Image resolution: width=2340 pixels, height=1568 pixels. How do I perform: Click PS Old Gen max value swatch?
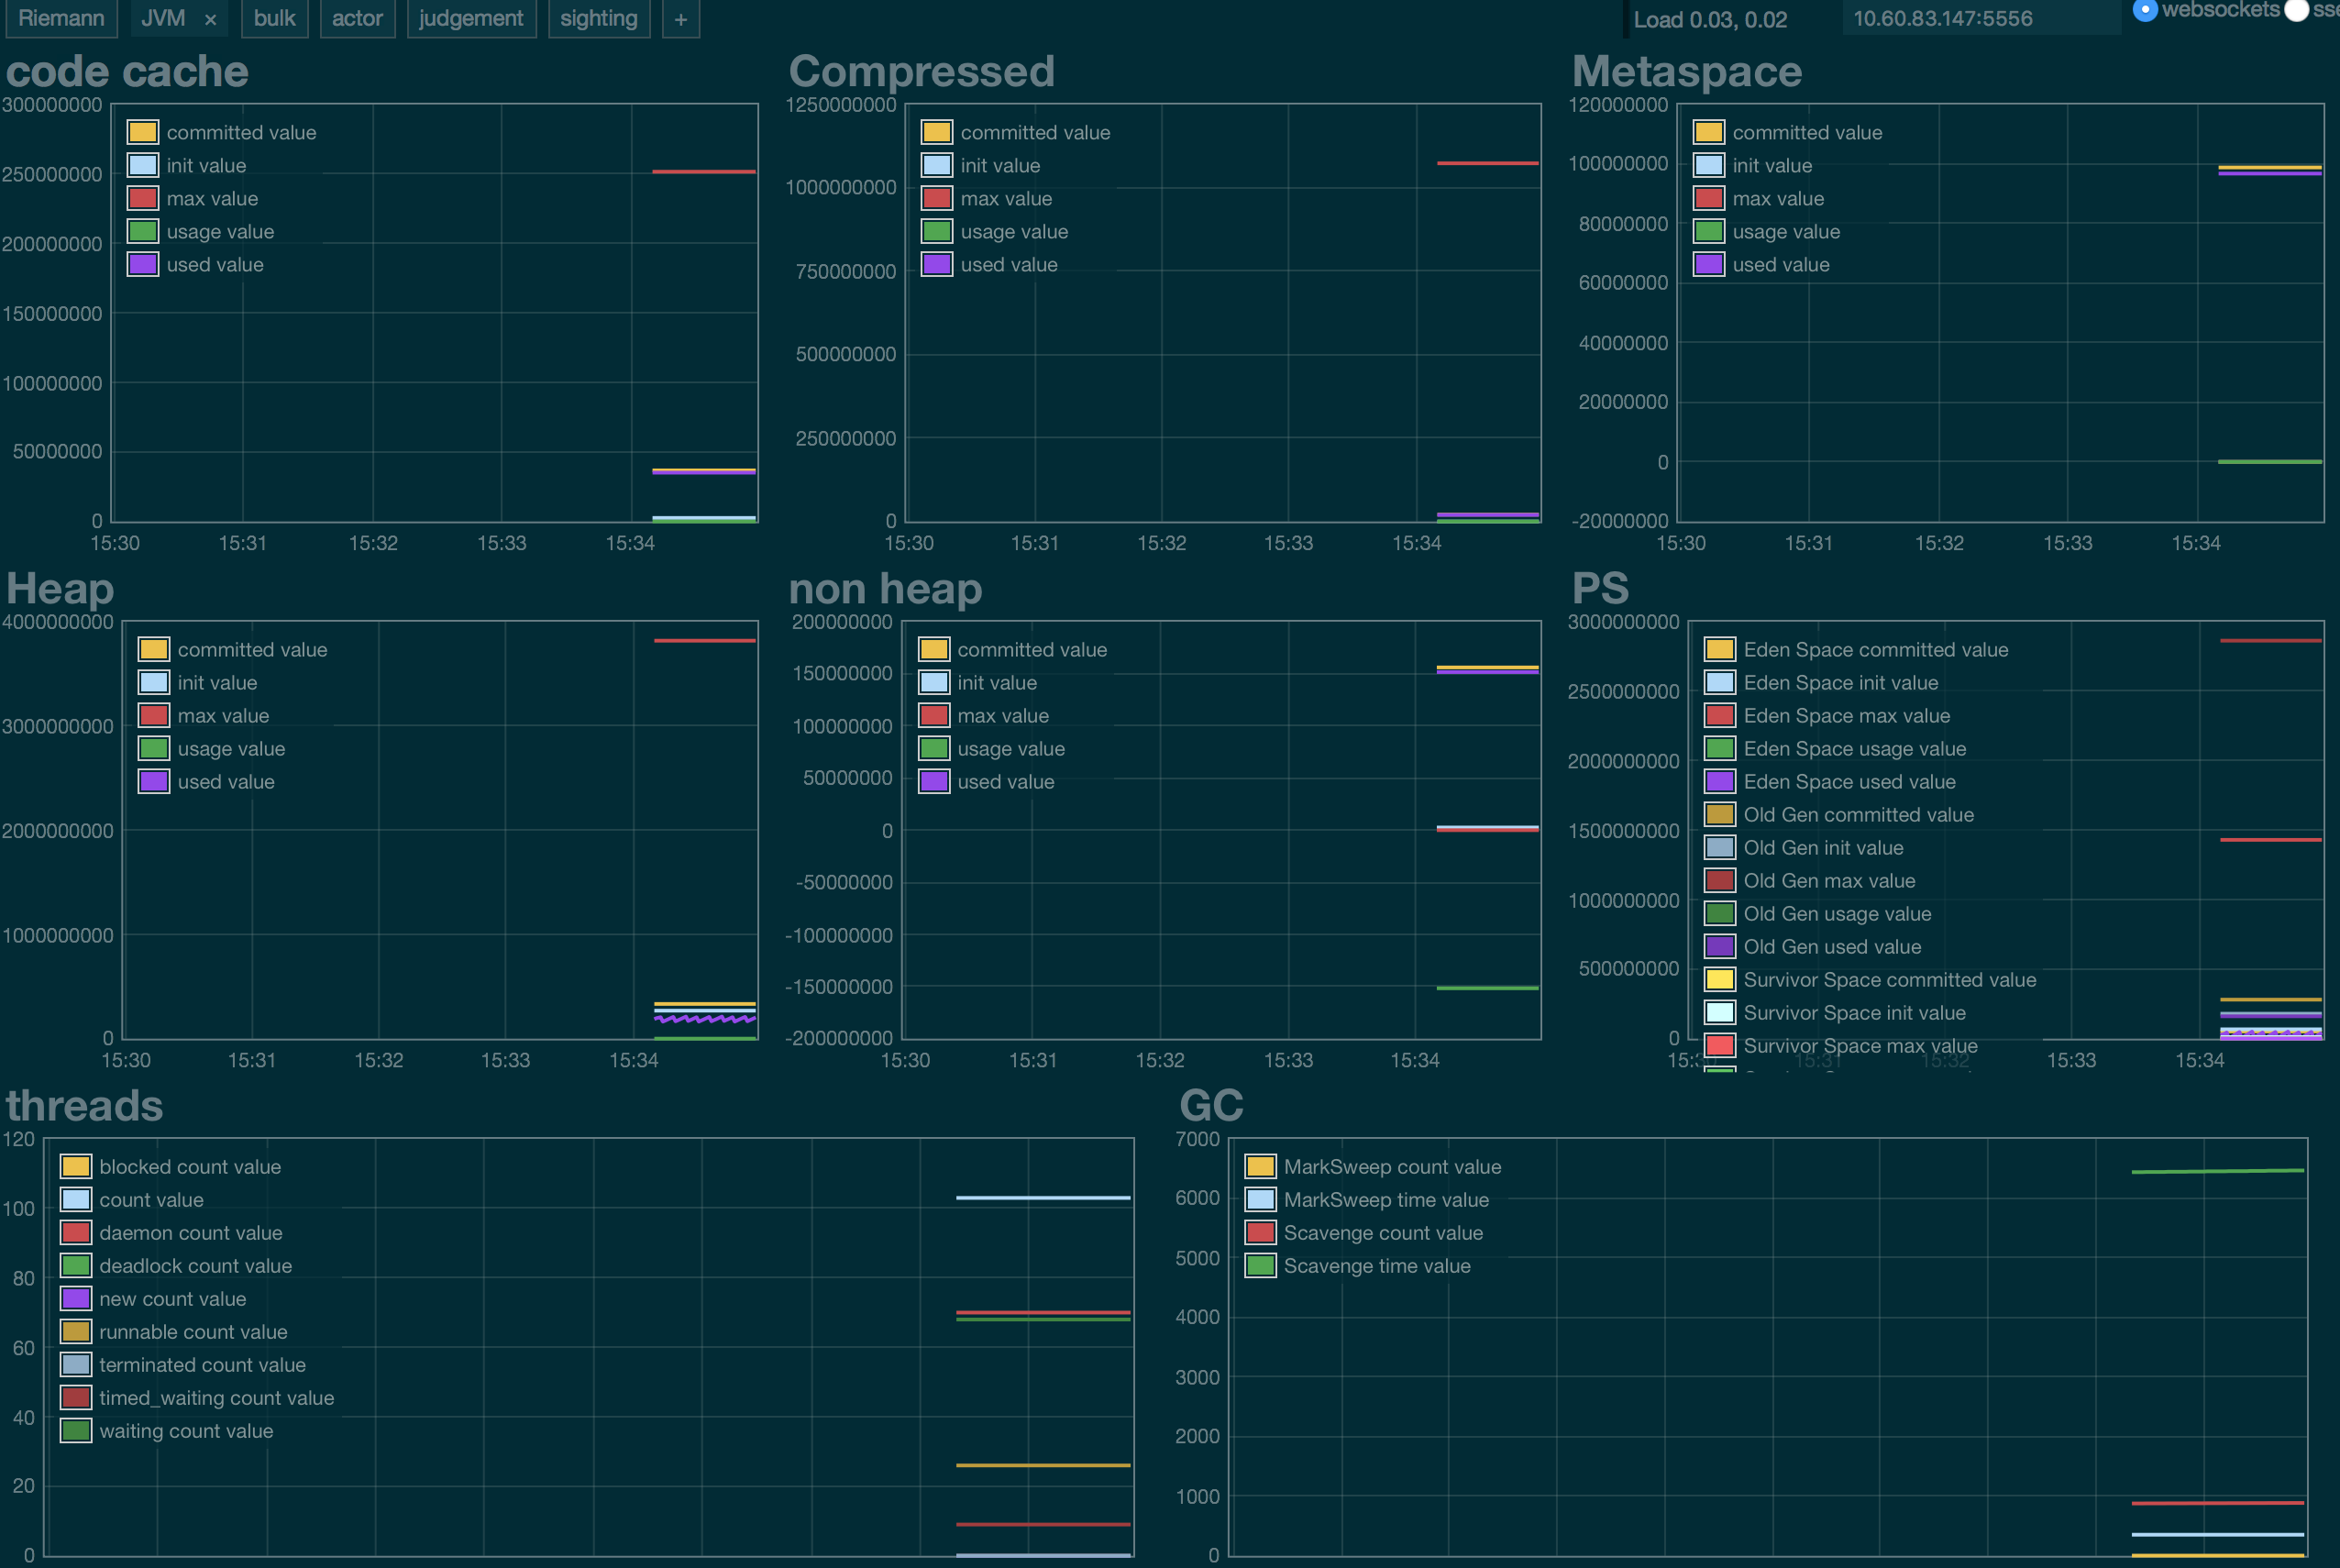(x=1720, y=880)
